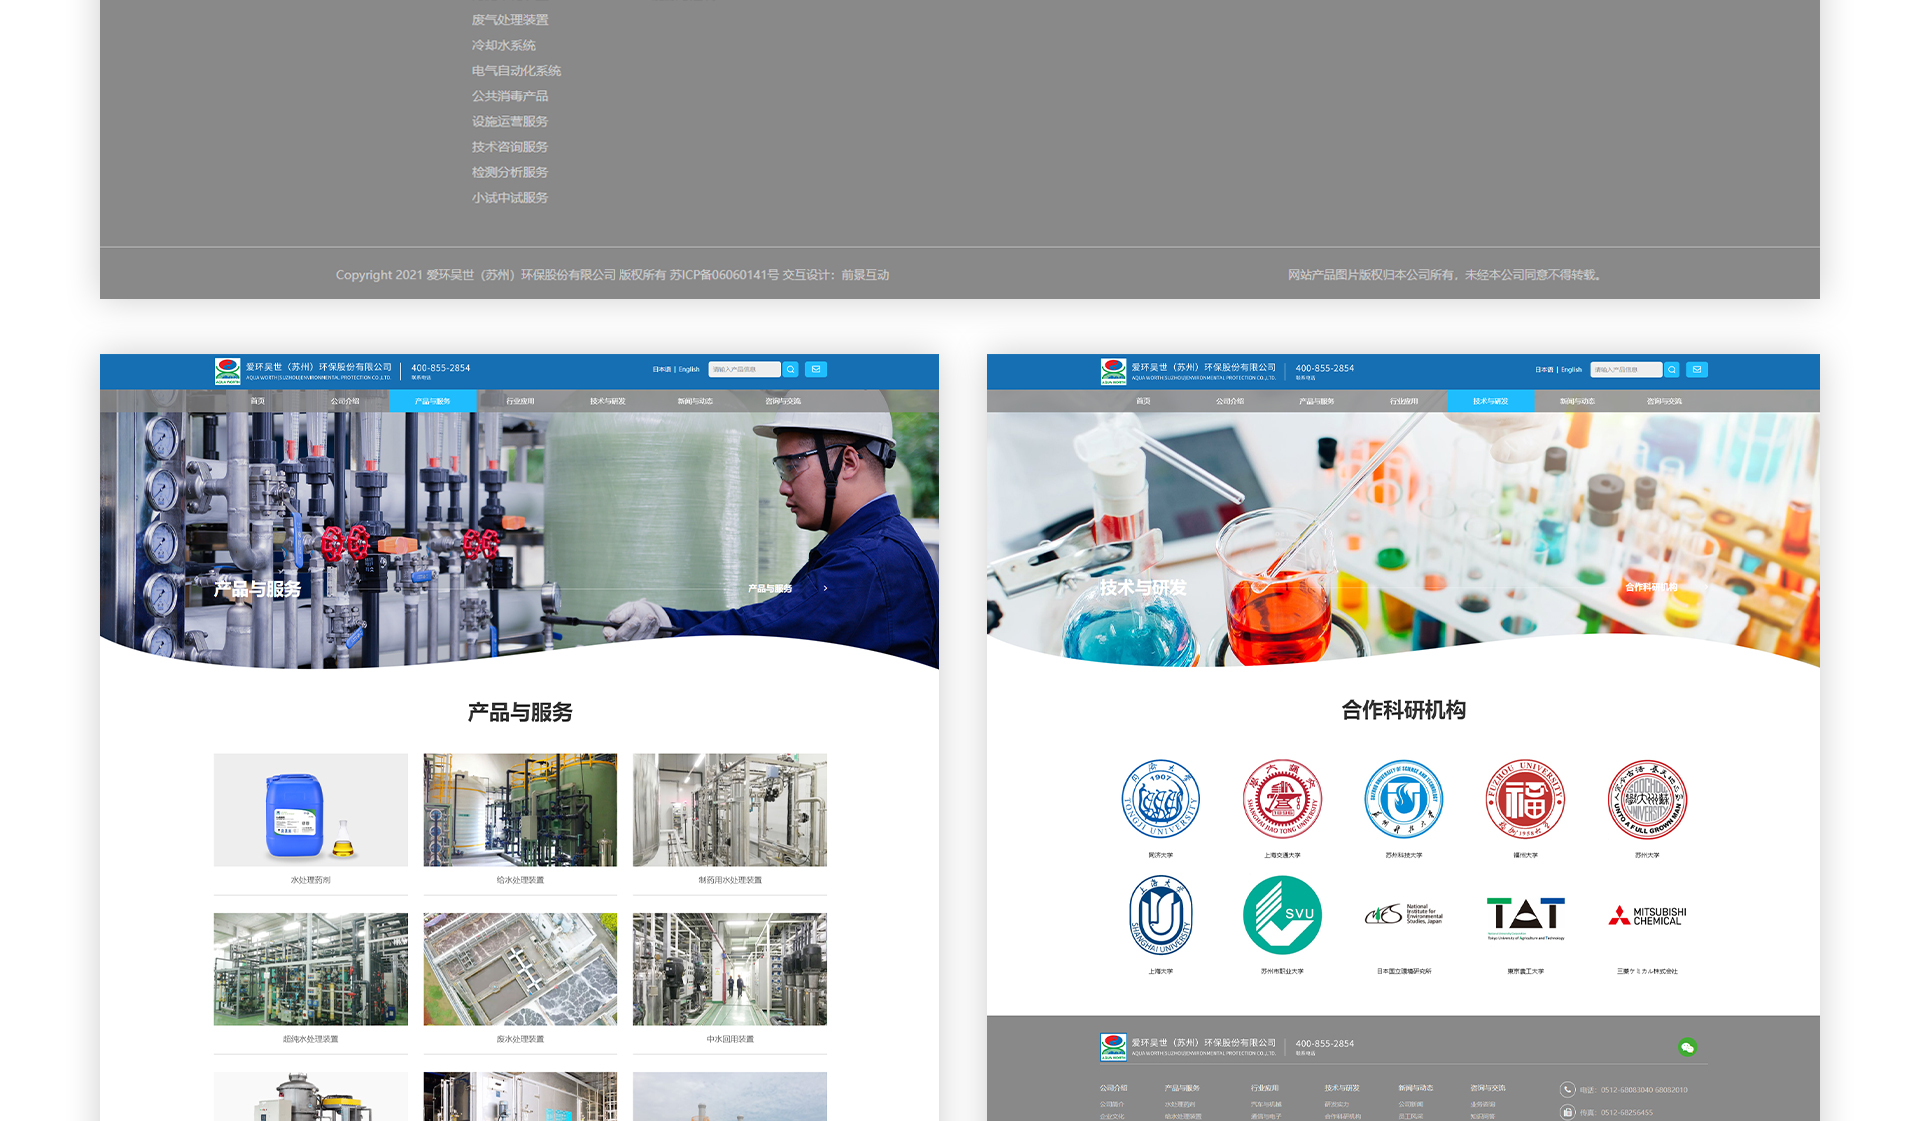Click 冷却水系统 link in top footer
The height and width of the screenshot is (1121, 1920).
pyautogui.click(x=504, y=45)
